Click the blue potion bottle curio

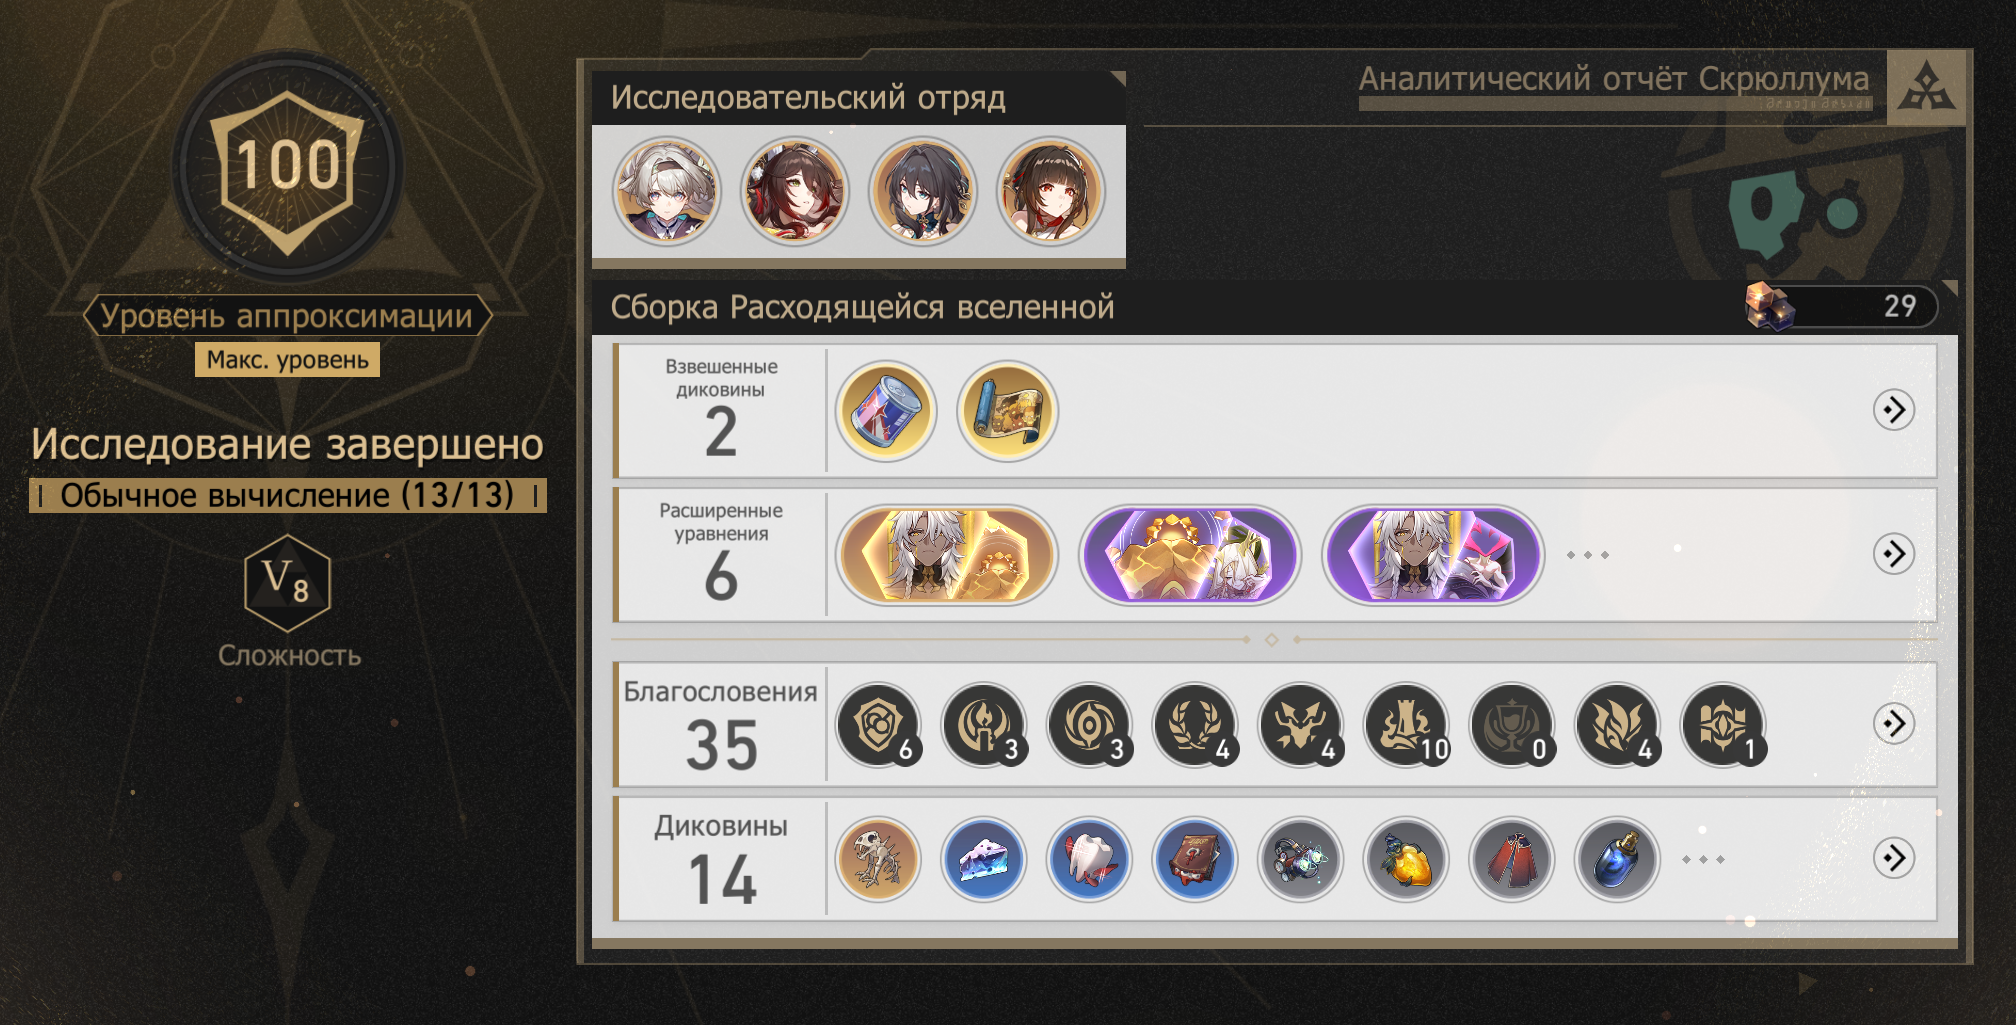(x=1617, y=859)
